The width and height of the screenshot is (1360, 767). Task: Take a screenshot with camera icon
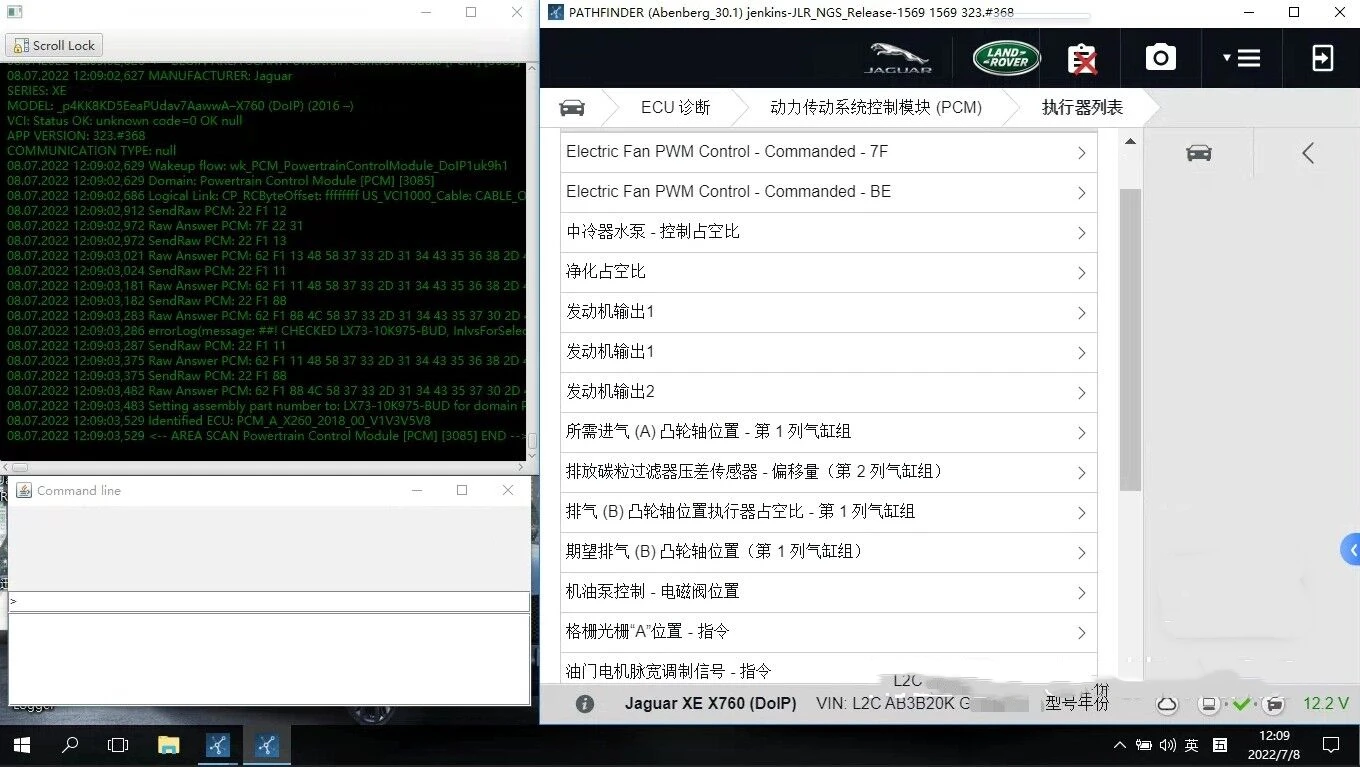[1160, 58]
